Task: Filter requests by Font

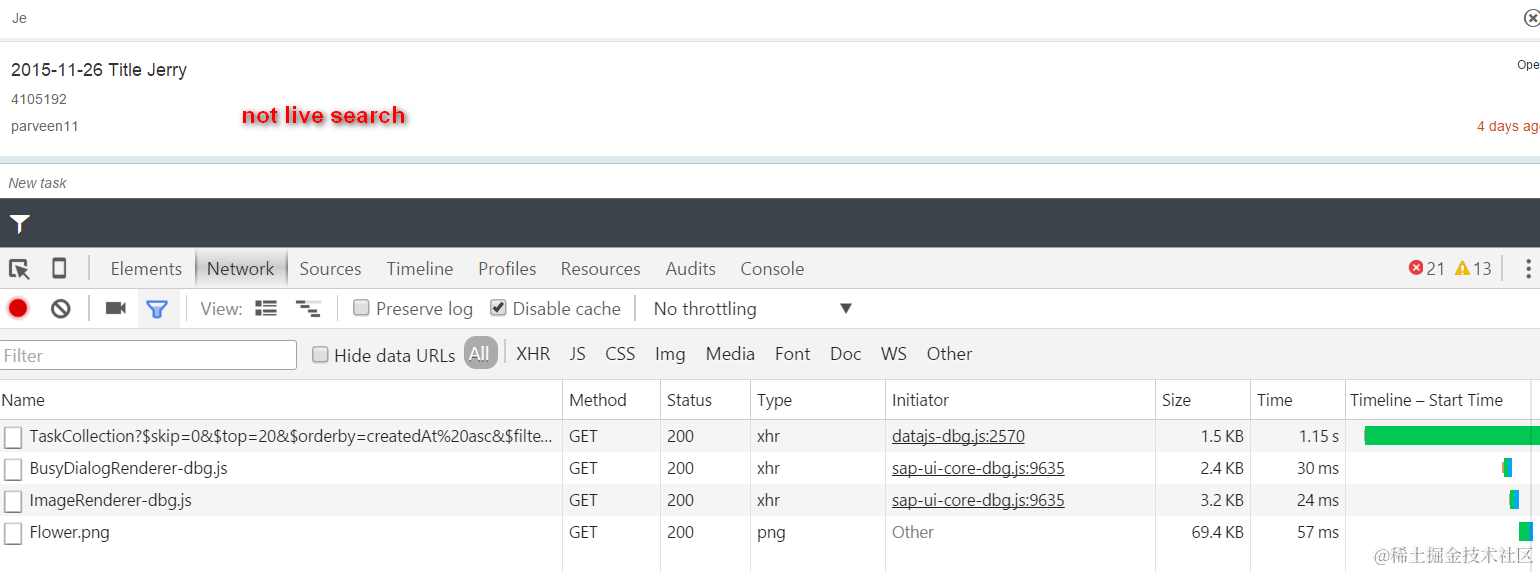Action: [792, 353]
